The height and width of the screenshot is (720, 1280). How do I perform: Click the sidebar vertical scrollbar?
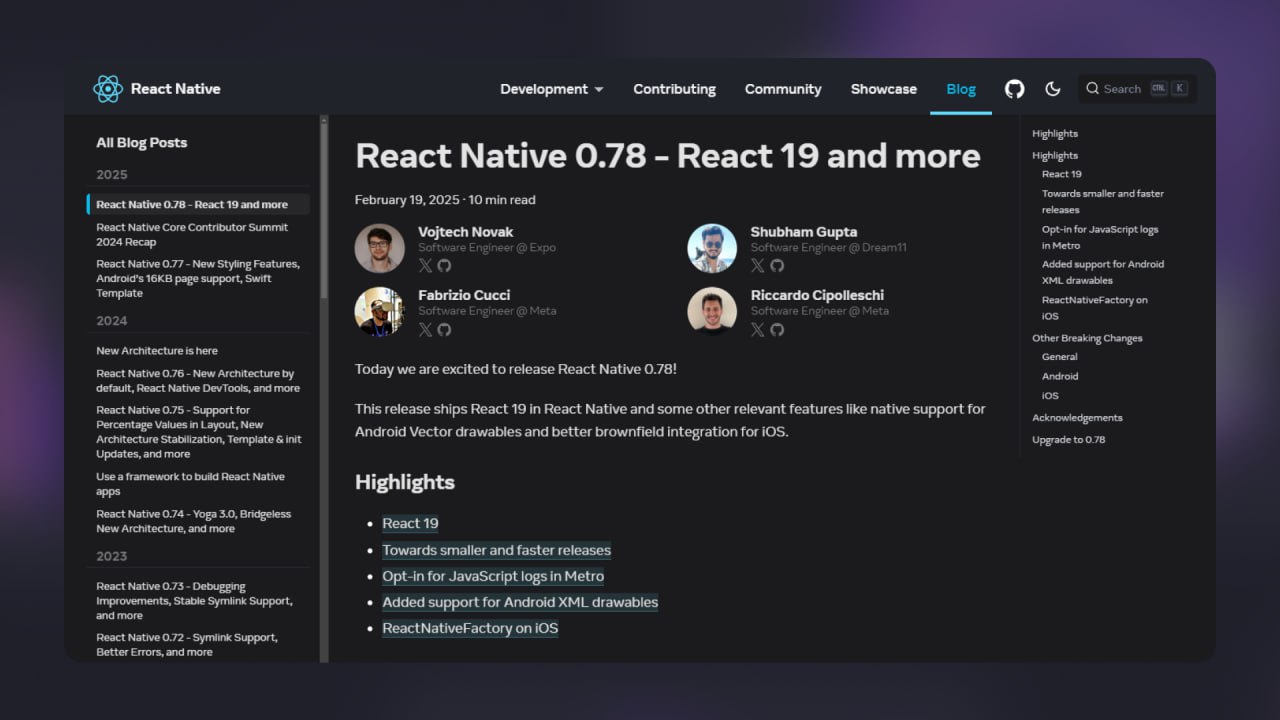(324, 208)
